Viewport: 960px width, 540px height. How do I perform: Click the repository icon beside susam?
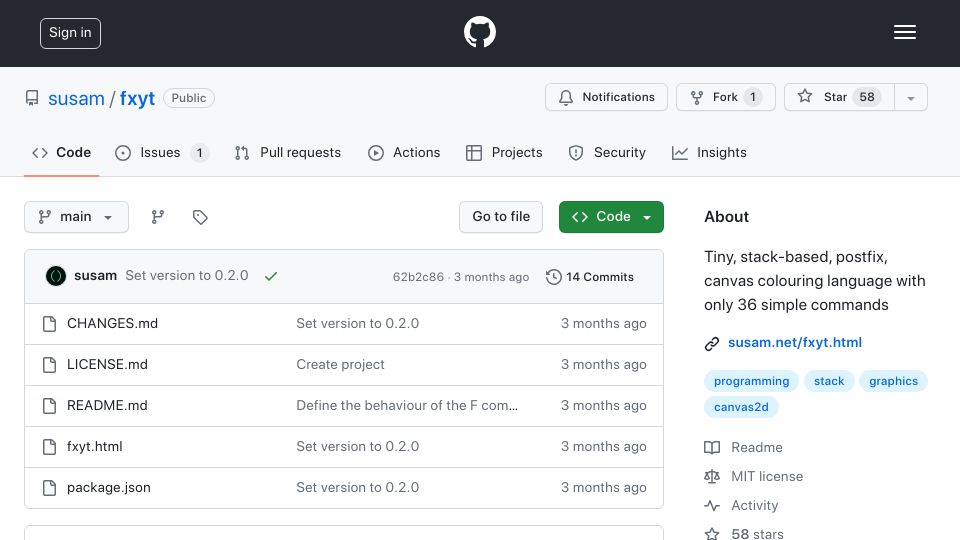[x=32, y=98]
